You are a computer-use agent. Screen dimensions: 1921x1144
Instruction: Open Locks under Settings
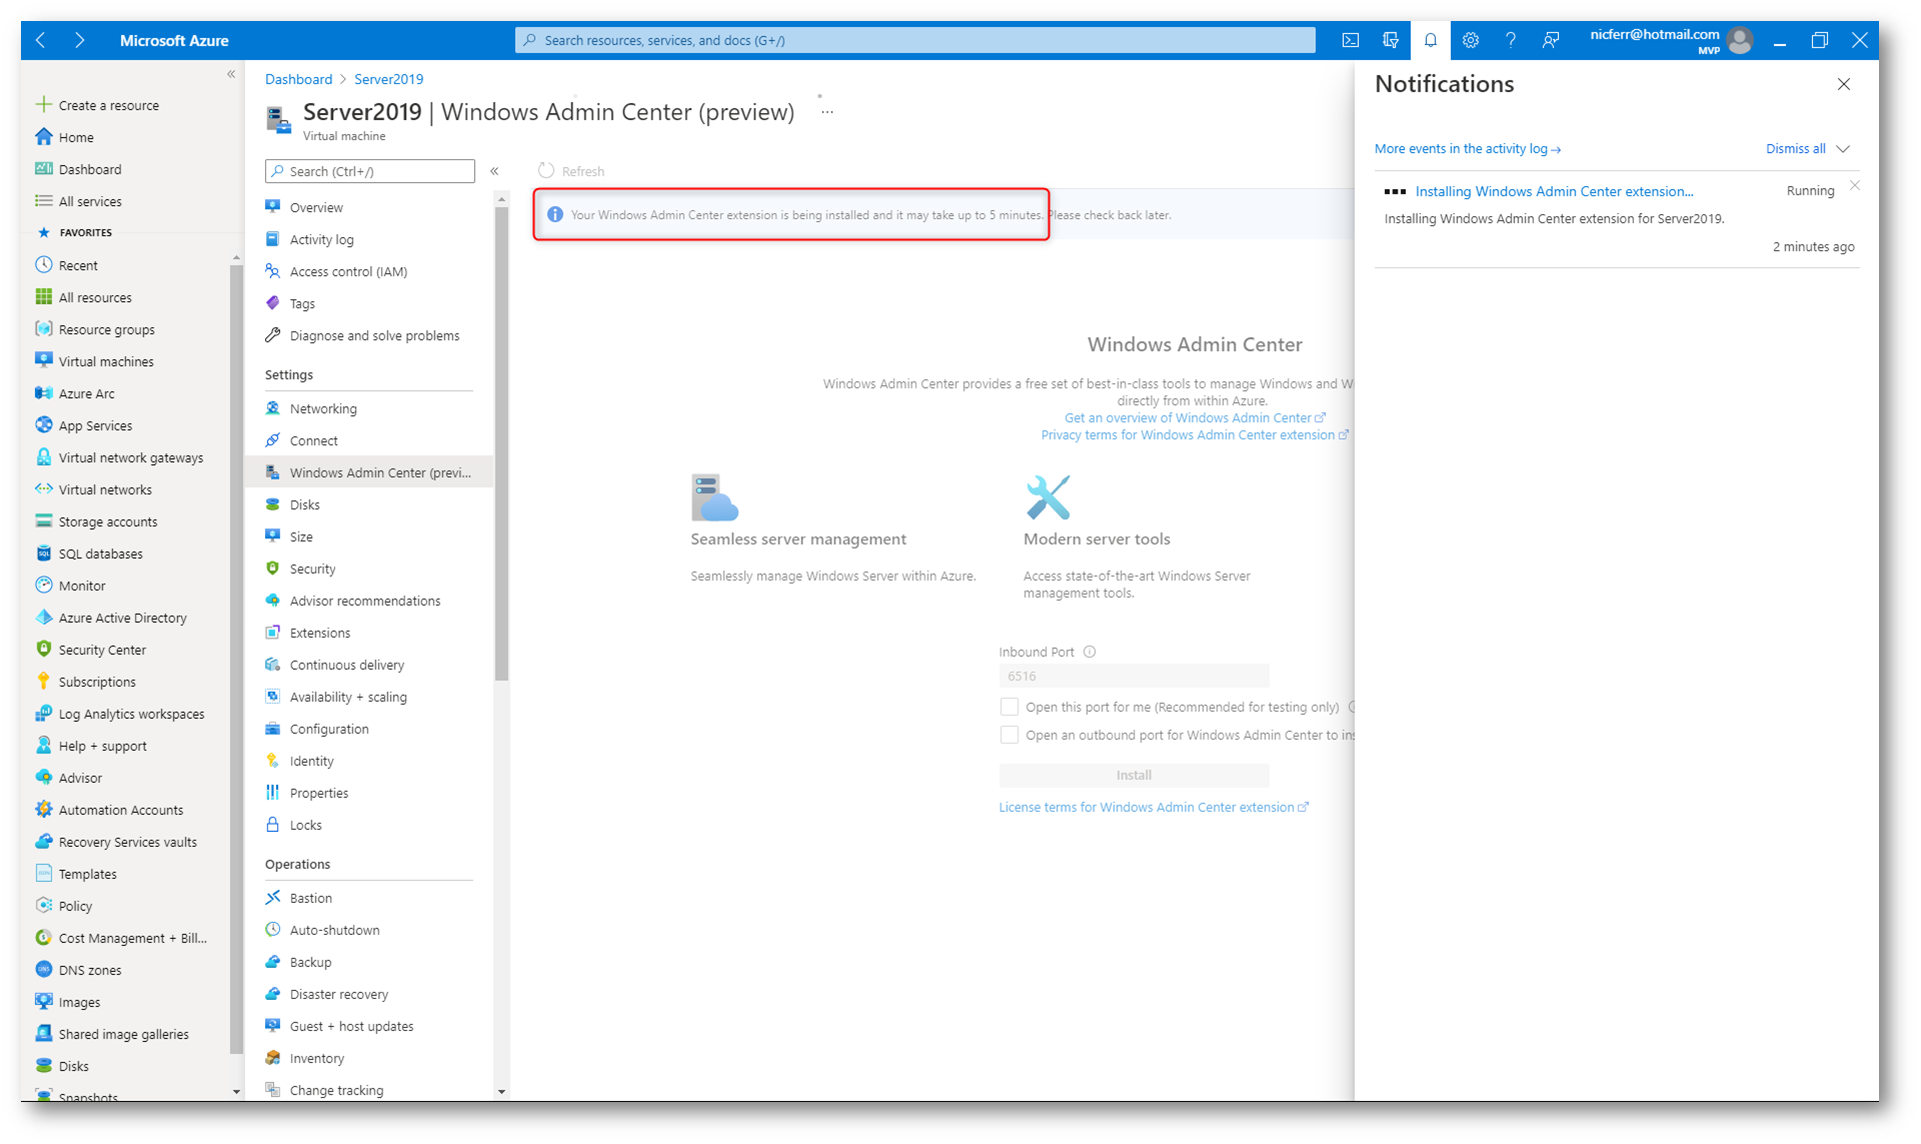click(x=305, y=825)
